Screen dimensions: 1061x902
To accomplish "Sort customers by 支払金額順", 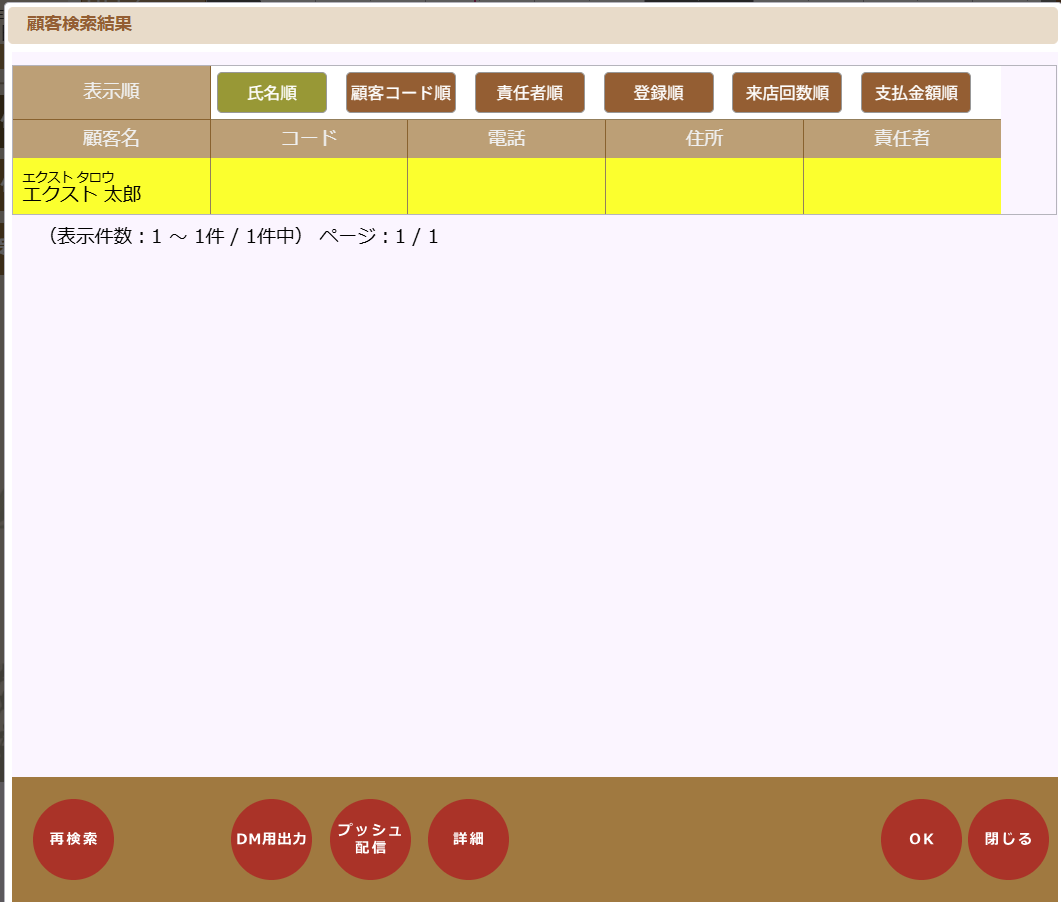I will (x=915, y=93).
